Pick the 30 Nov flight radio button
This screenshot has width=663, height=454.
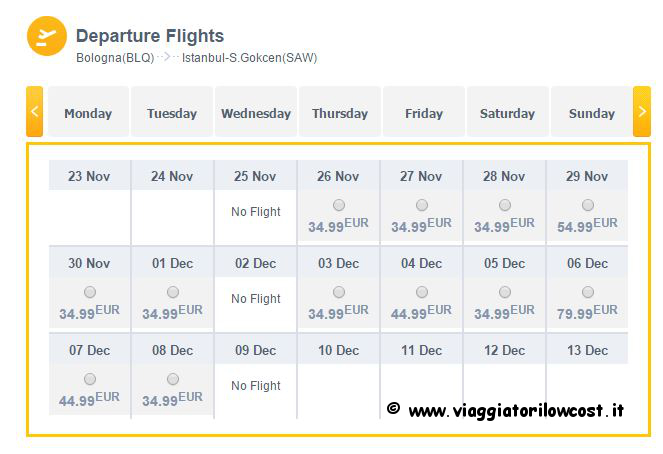click(x=90, y=292)
